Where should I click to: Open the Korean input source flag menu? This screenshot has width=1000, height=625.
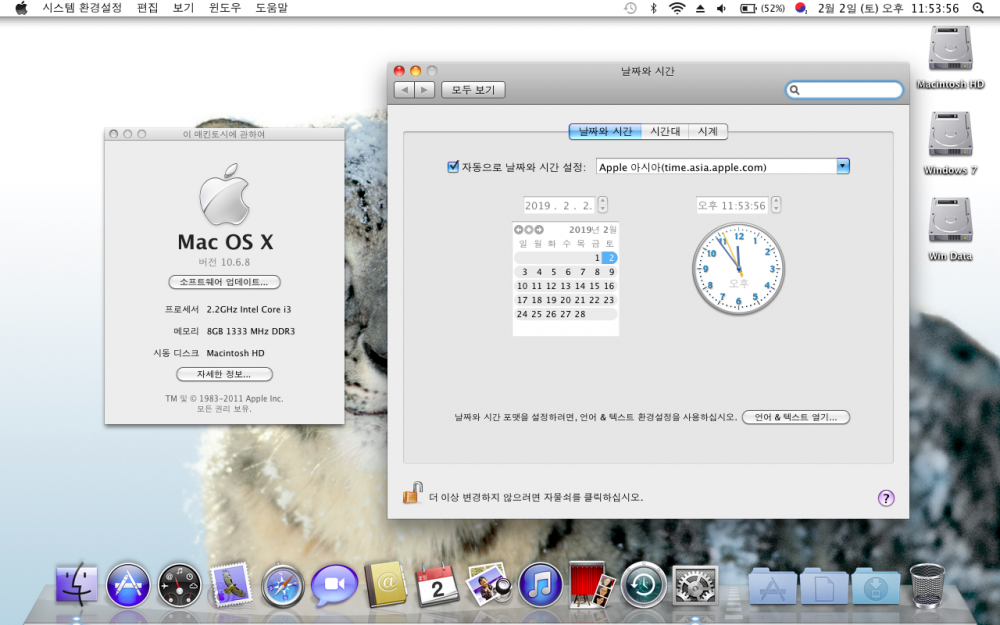point(801,8)
